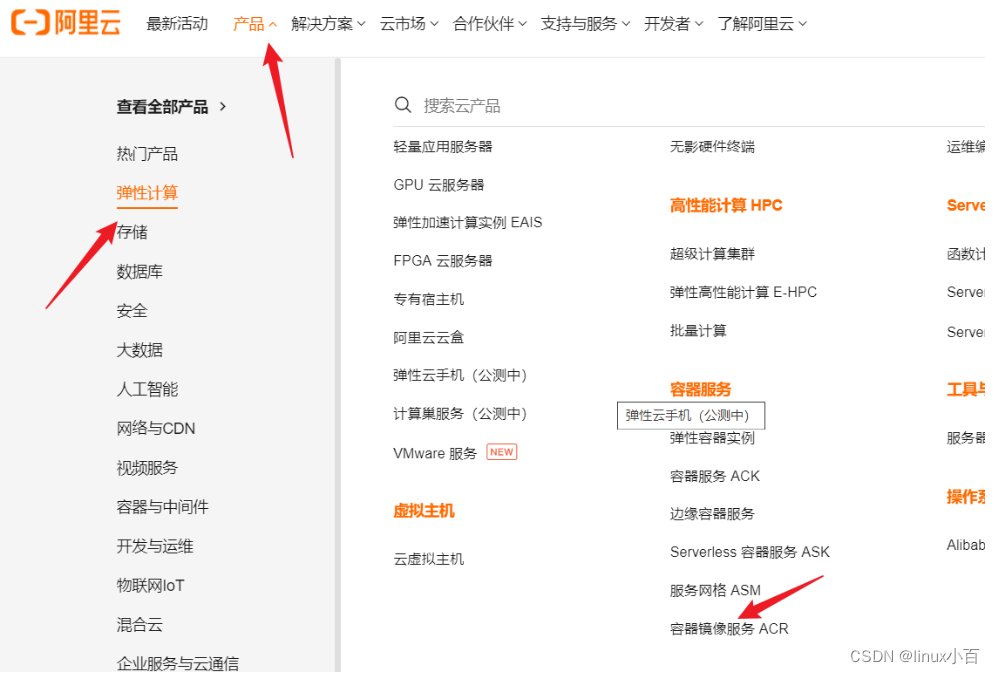This screenshot has height=674, width=995.
Task: Open FPGA 云服务器
Action: pyautogui.click(x=443, y=260)
